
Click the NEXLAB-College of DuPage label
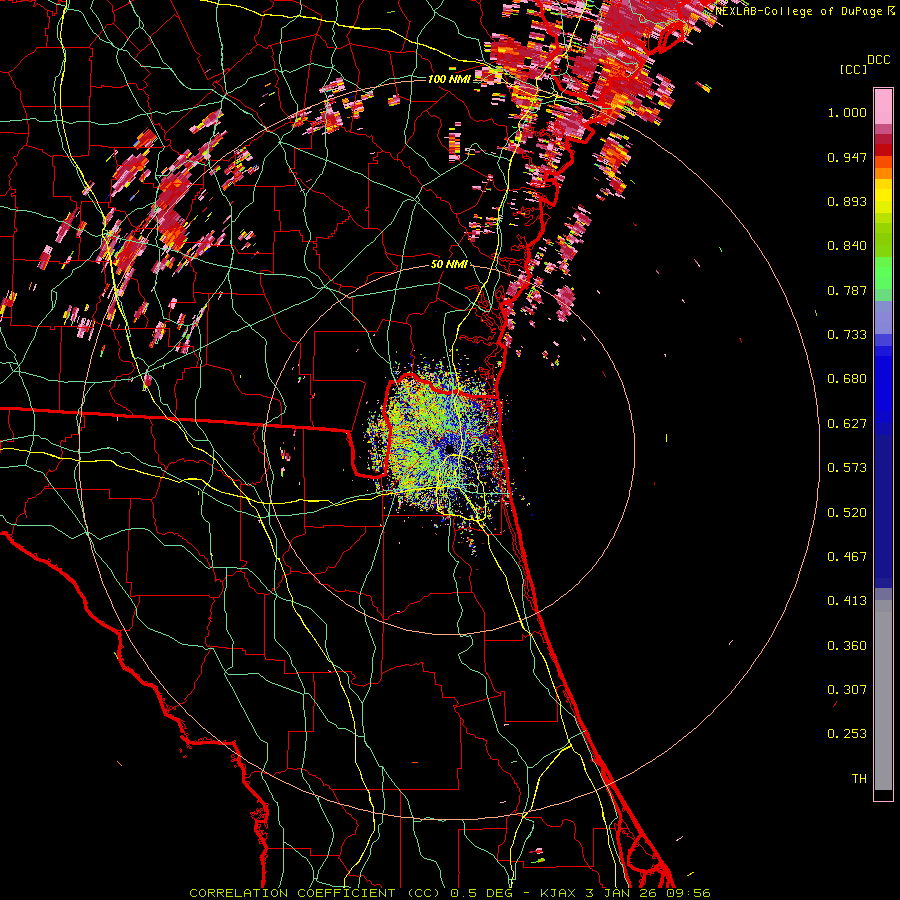pyautogui.click(x=799, y=11)
